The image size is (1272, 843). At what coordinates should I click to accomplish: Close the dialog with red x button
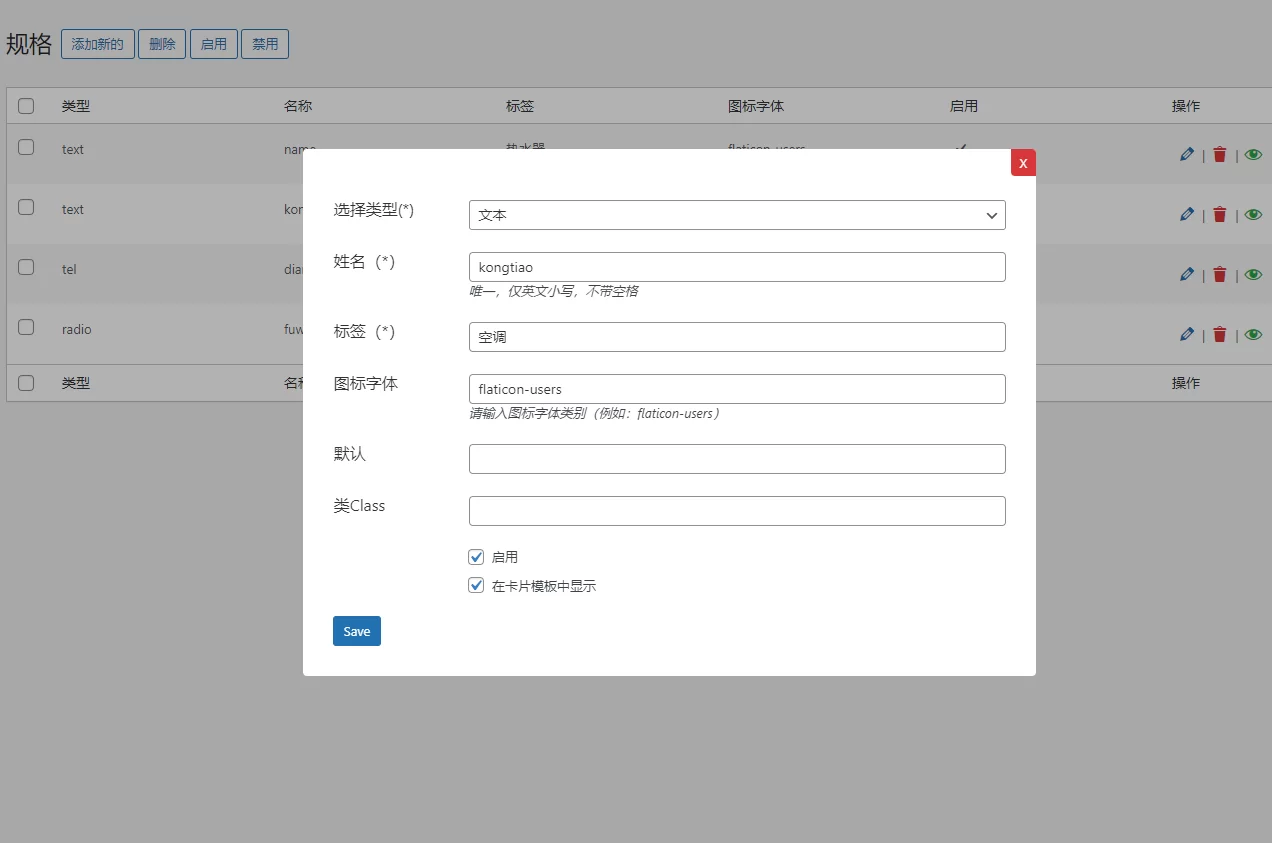pos(1023,162)
